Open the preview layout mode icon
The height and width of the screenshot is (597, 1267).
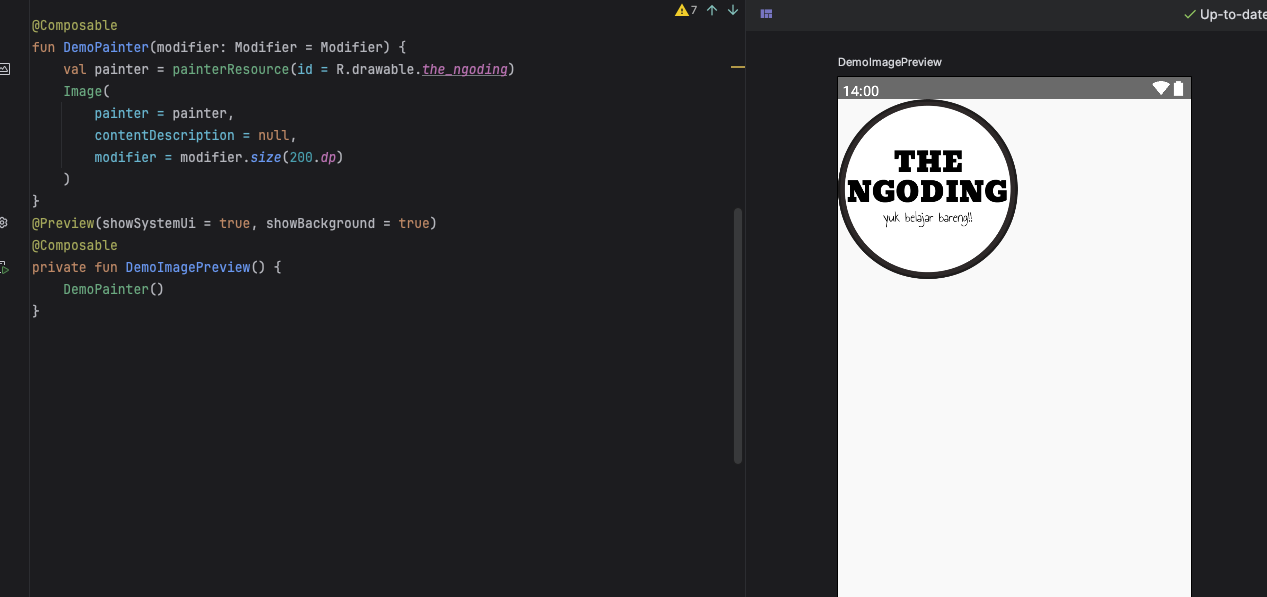(766, 14)
